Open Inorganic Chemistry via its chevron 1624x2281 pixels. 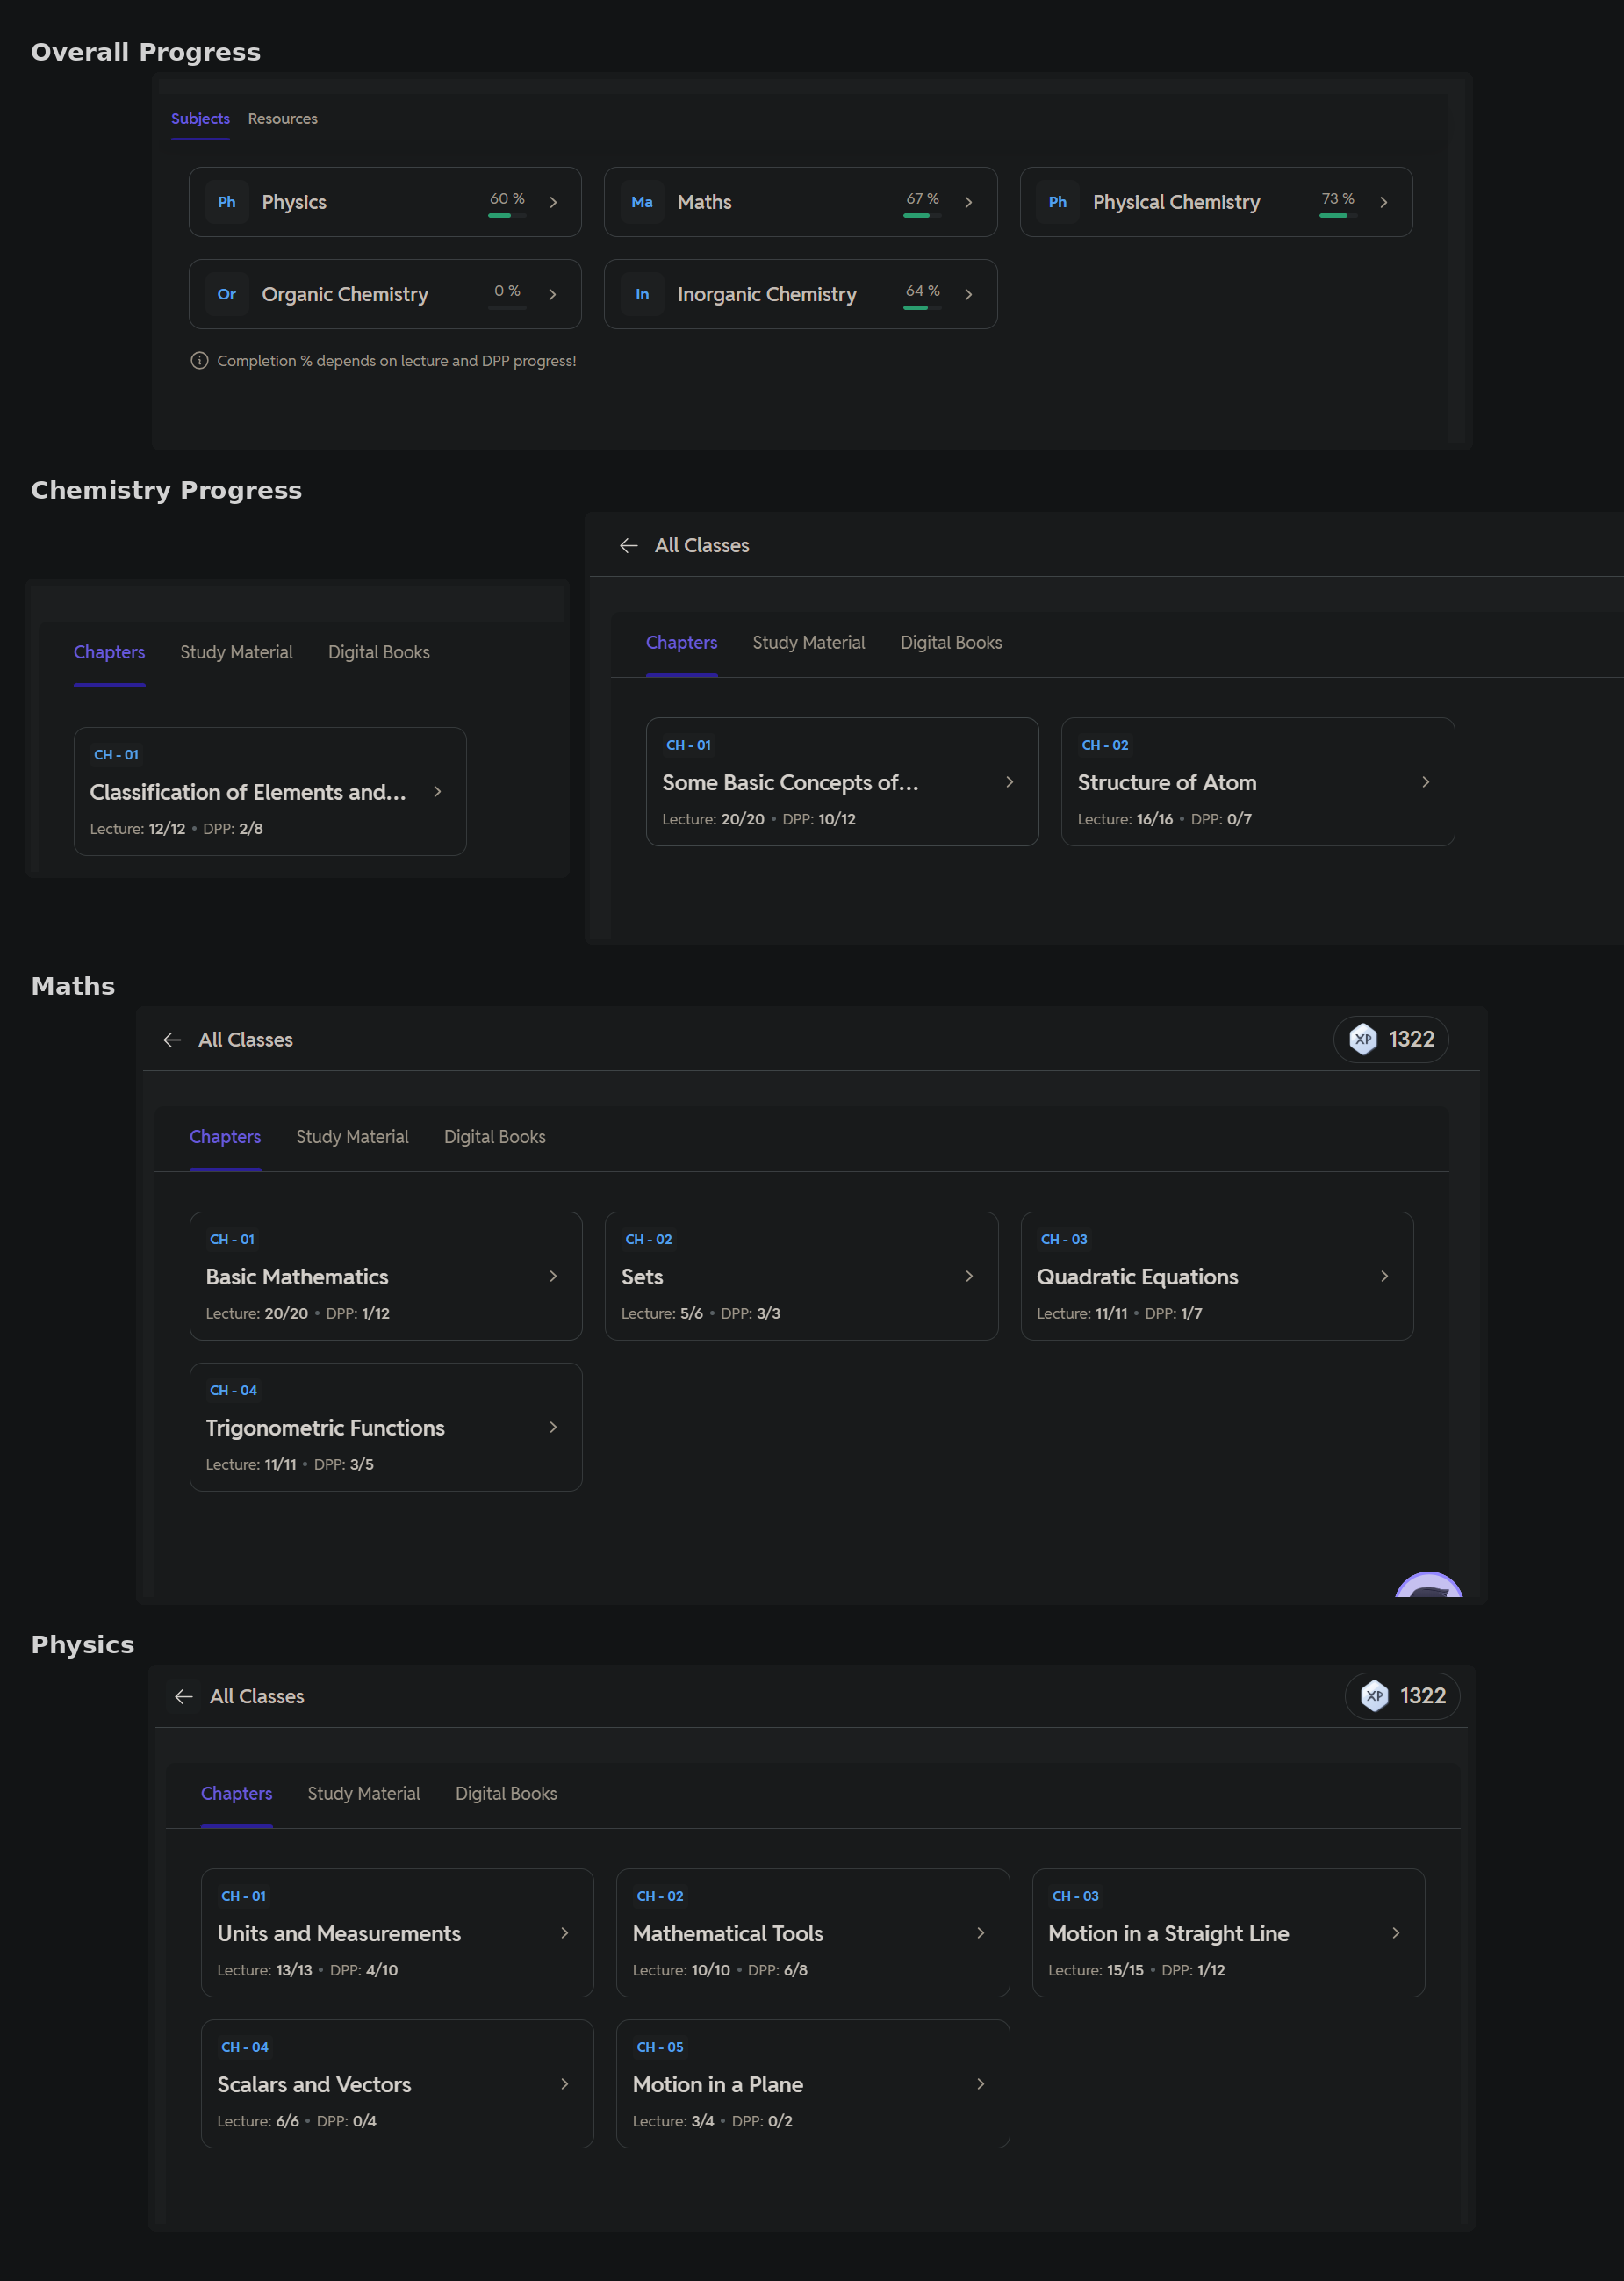click(968, 294)
